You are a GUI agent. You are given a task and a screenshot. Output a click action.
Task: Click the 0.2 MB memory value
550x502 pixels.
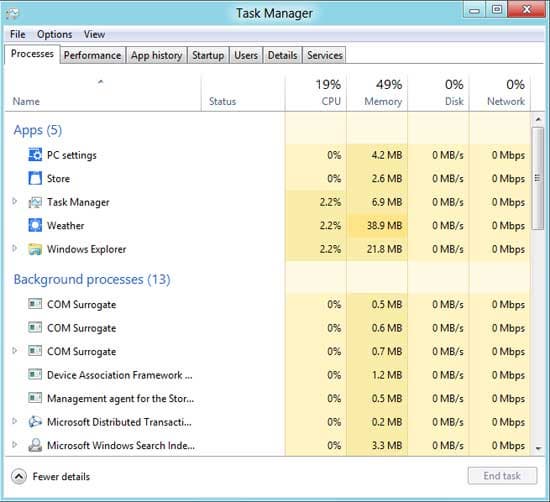click(x=387, y=422)
